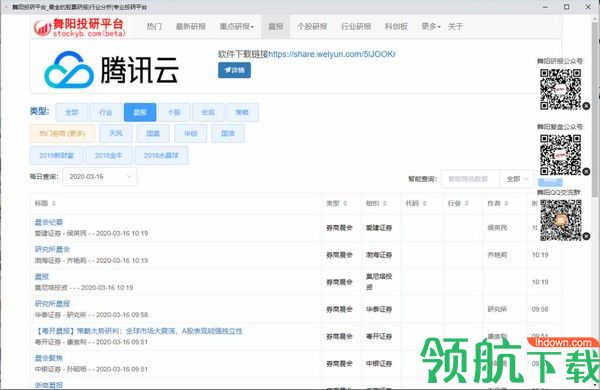600x390 pixels.
Task: Open the 晨报 report from 莫尼塔投资
Action: point(42,276)
